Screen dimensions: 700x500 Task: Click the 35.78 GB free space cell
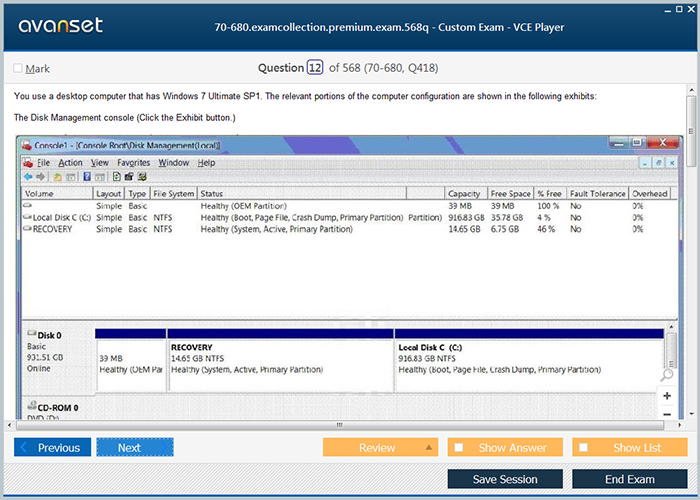(507, 217)
